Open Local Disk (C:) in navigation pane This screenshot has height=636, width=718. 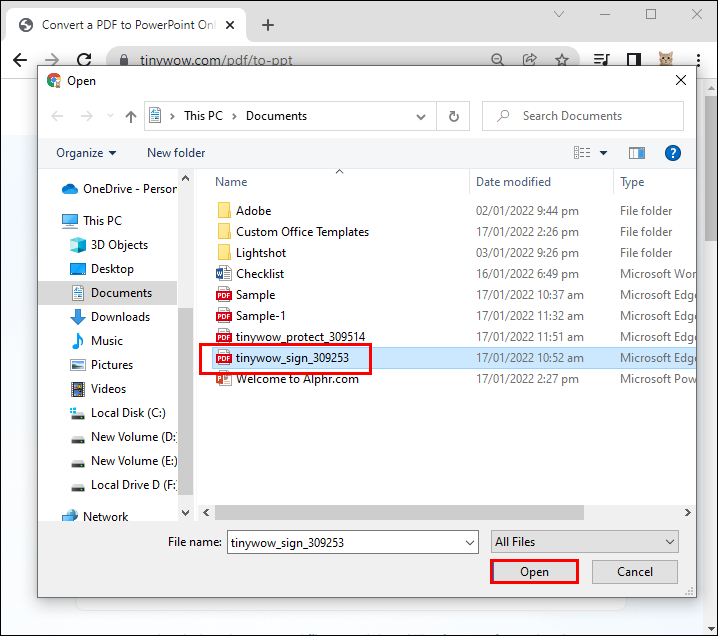(x=117, y=413)
